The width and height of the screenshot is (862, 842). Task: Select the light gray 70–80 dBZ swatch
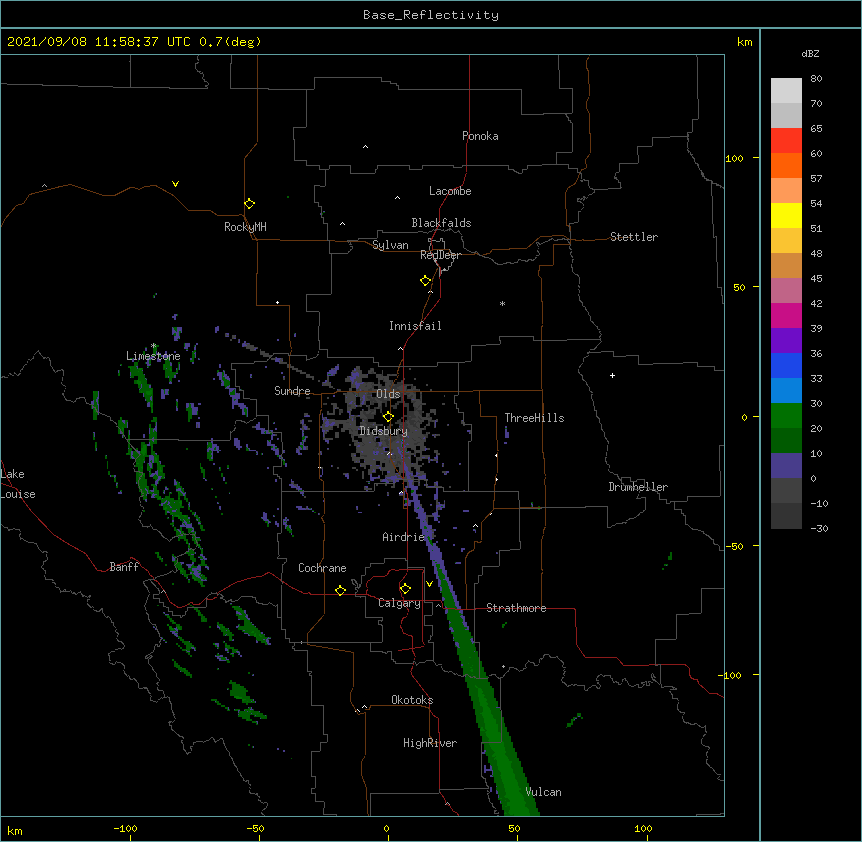(x=786, y=90)
